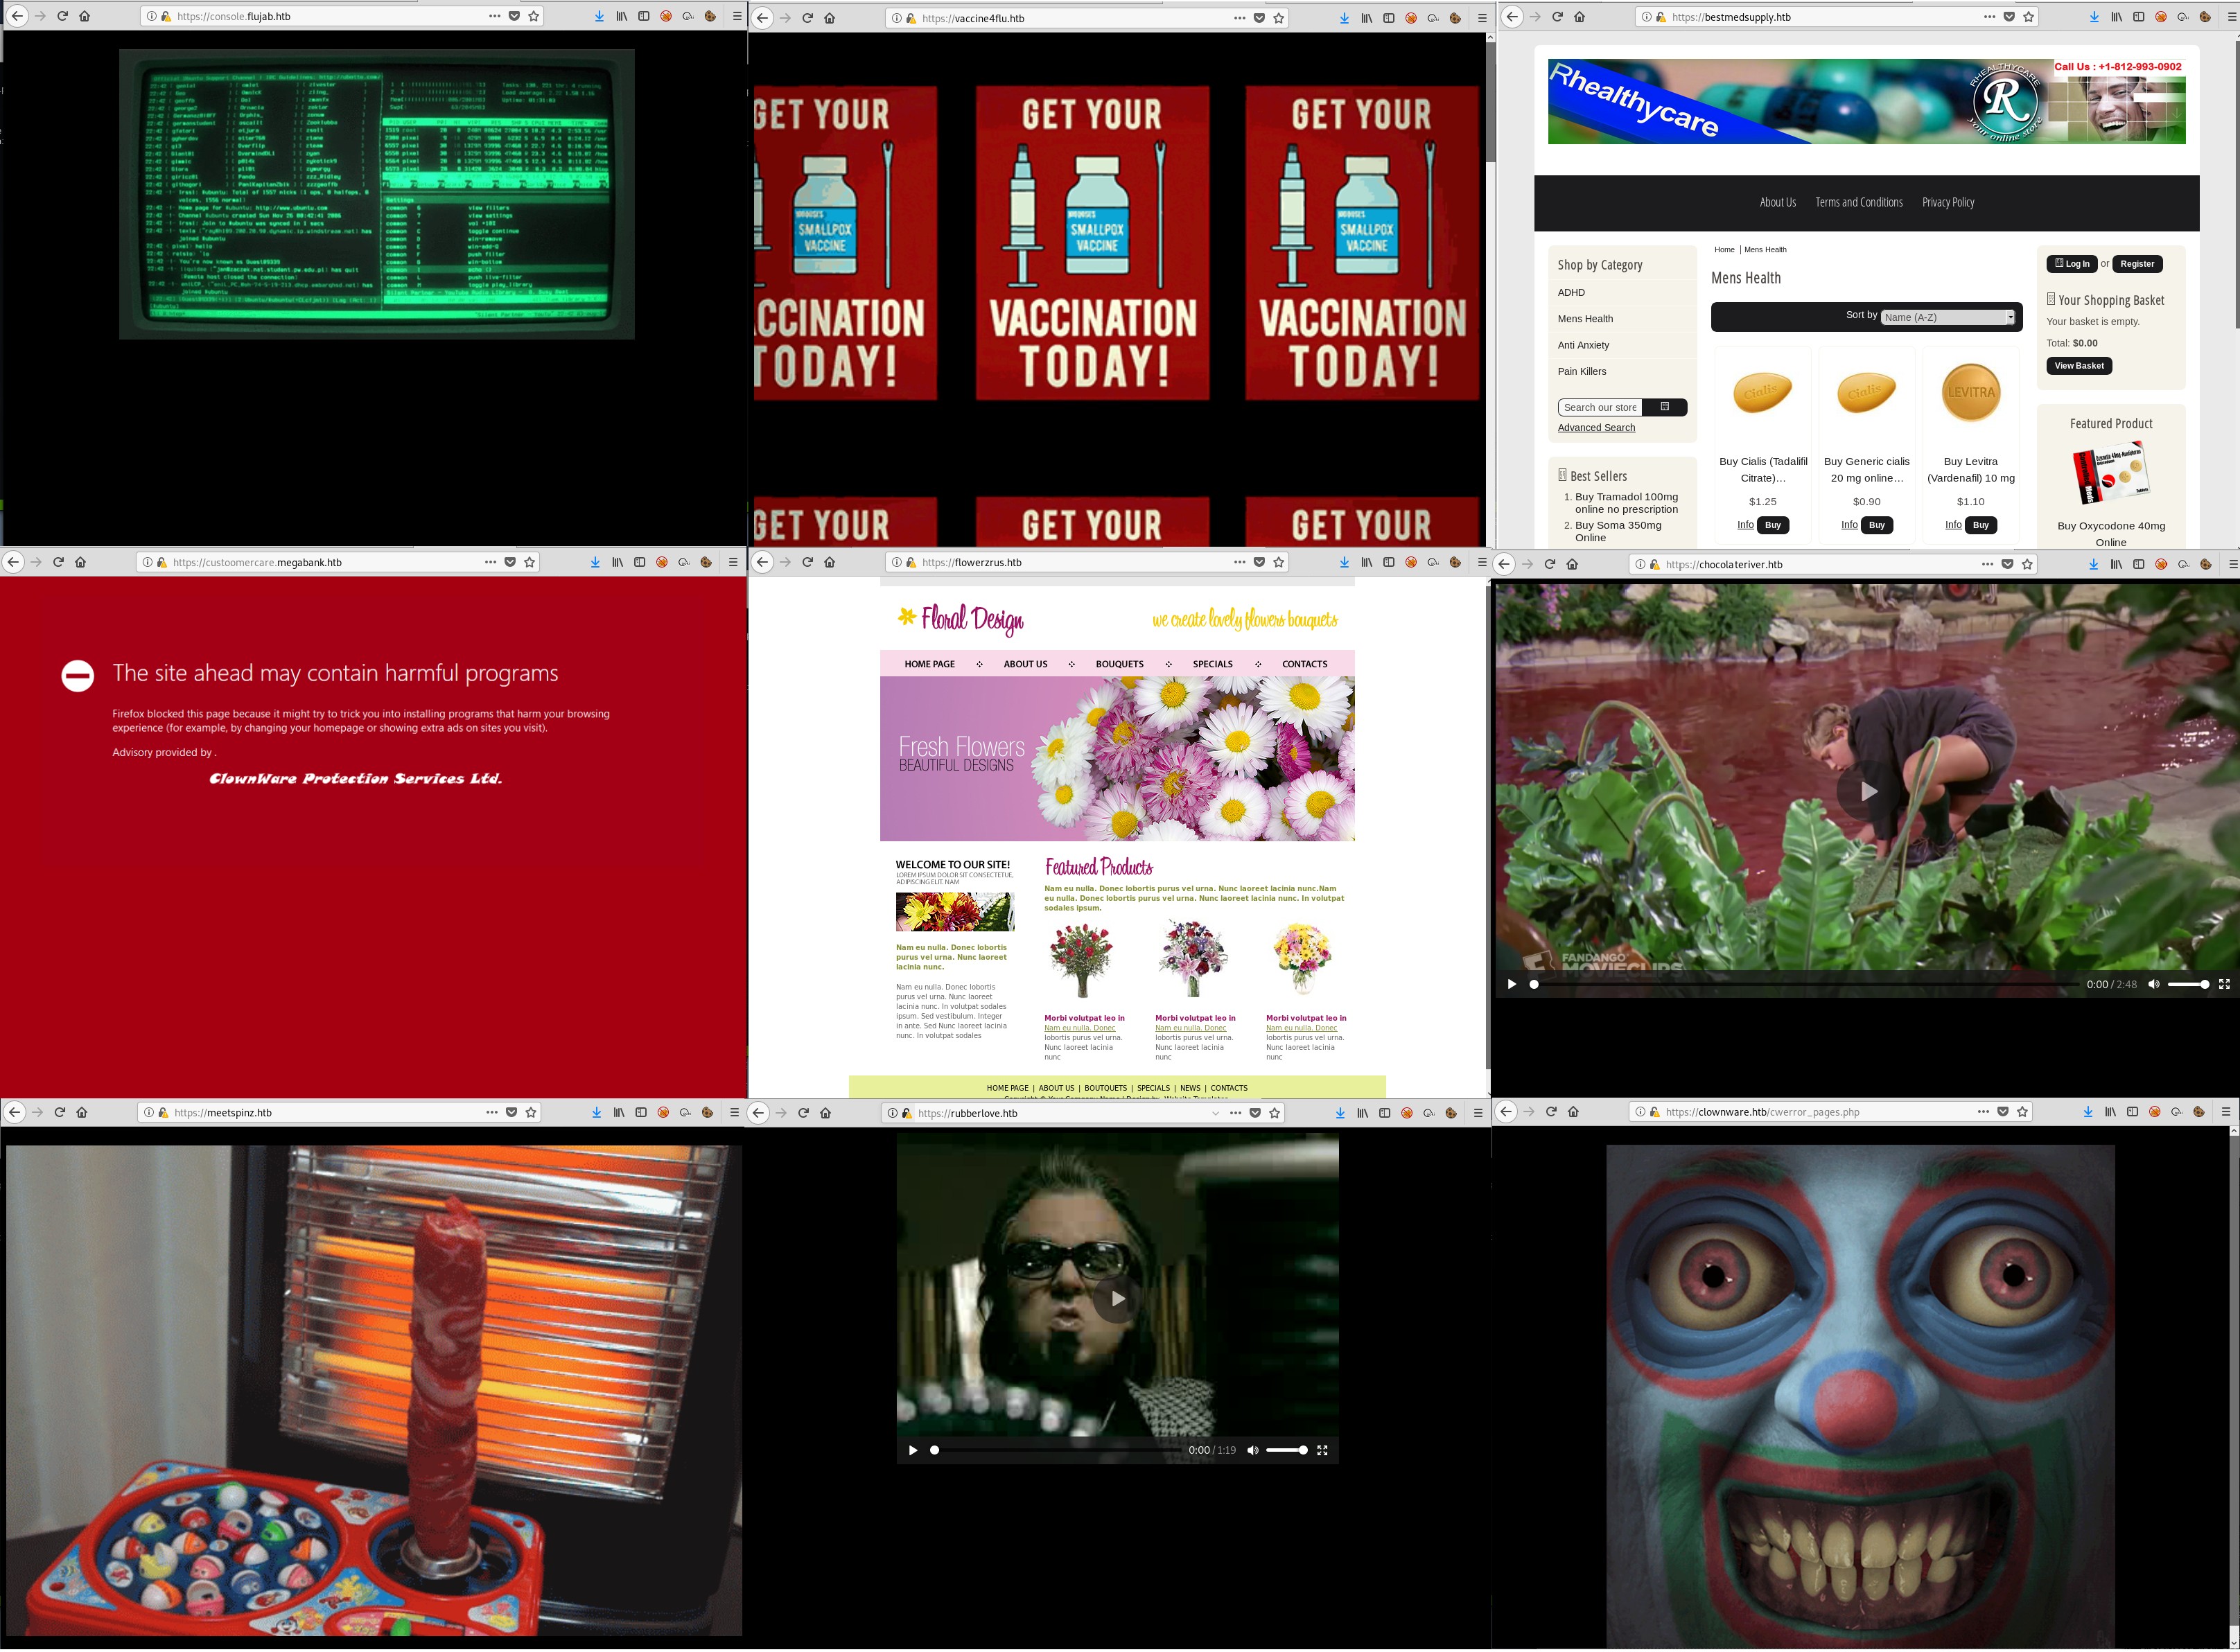Reload the chocolateriver.htb page
Screen dimensions: 2240x1652
(x=1550, y=564)
